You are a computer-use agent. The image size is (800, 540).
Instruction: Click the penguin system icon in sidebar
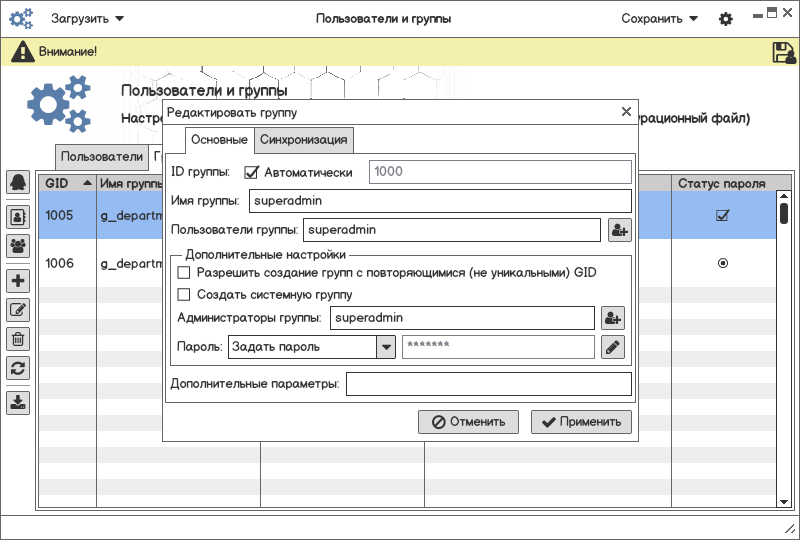pos(17,182)
